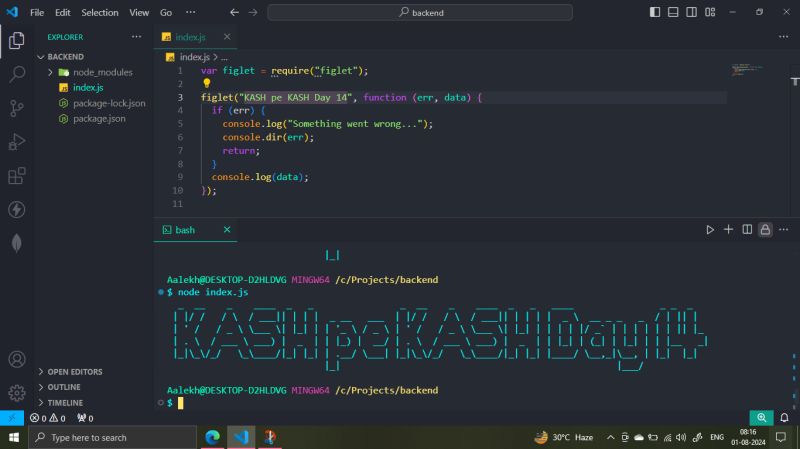Open VS Code taskbar icon
This screenshot has height=449, width=800.
(241, 437)
